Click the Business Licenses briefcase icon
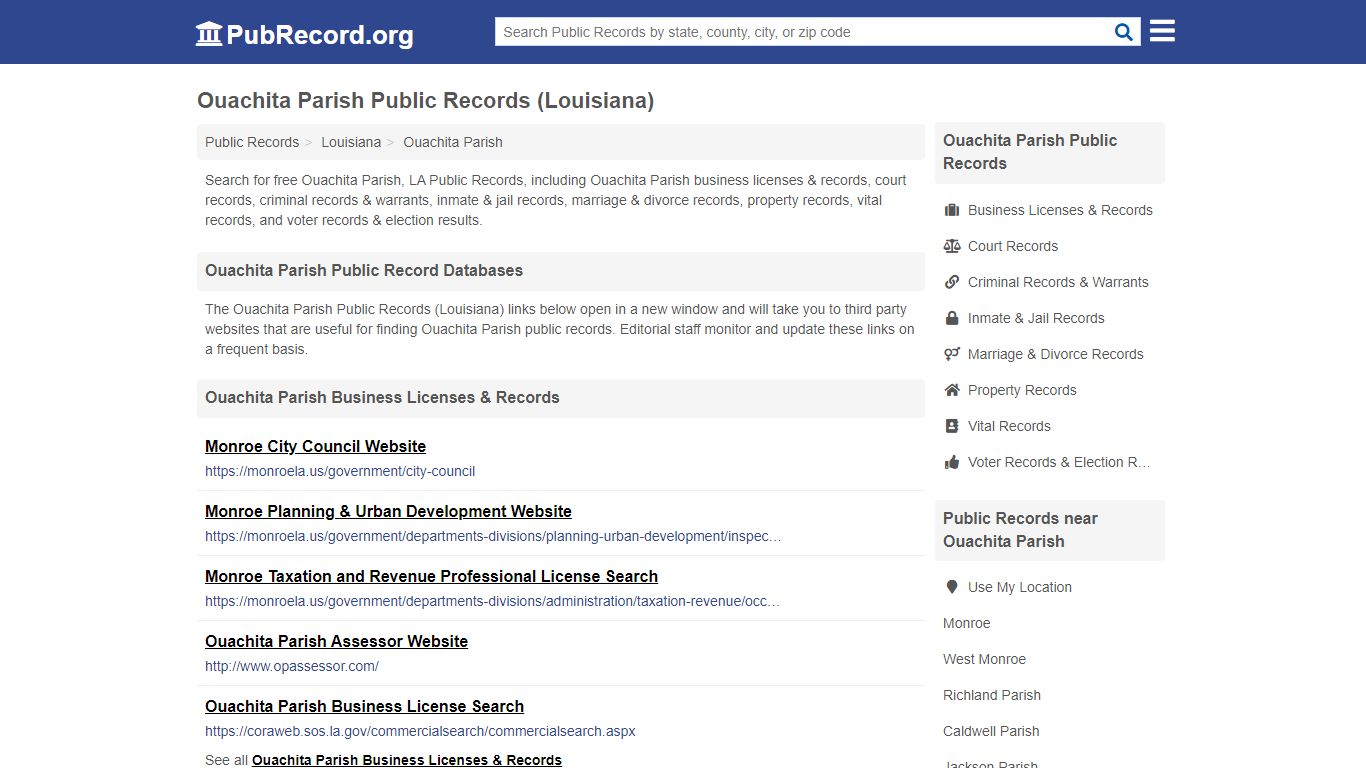The image size is (1366, 768). 952,210
